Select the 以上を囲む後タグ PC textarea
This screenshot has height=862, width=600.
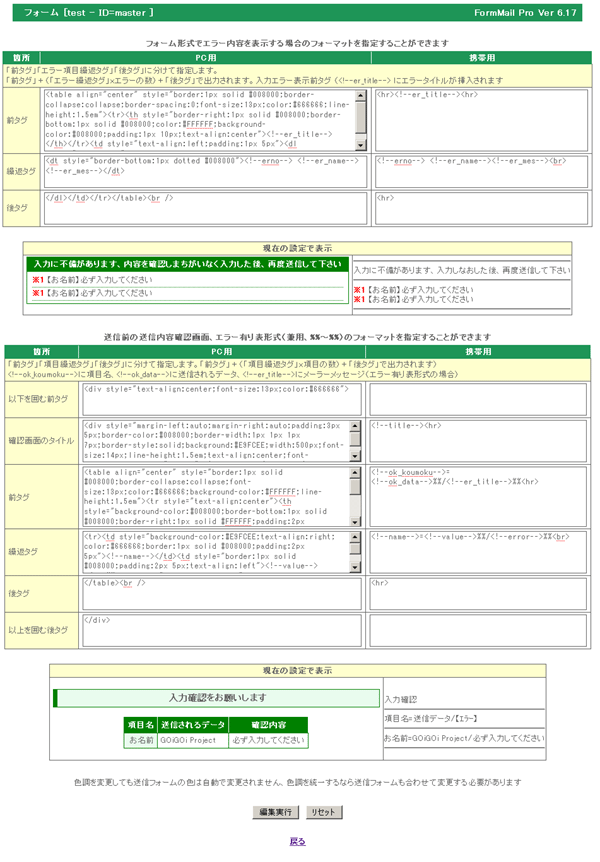(222, 629)
